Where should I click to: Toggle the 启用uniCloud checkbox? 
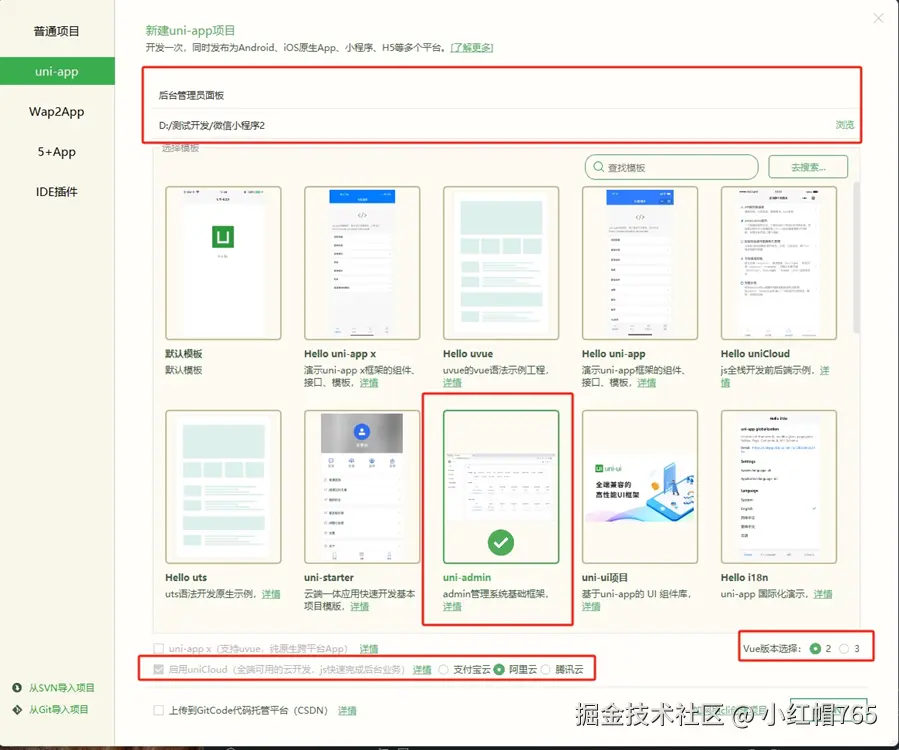(x=159, y=669)
